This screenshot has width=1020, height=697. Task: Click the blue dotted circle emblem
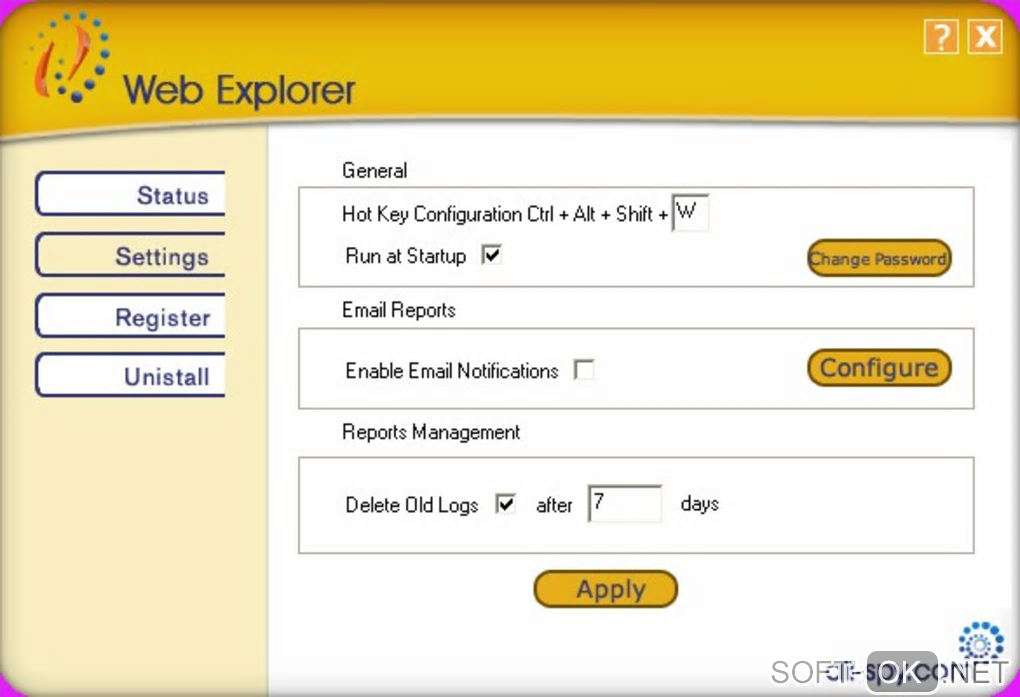(980, 641)
